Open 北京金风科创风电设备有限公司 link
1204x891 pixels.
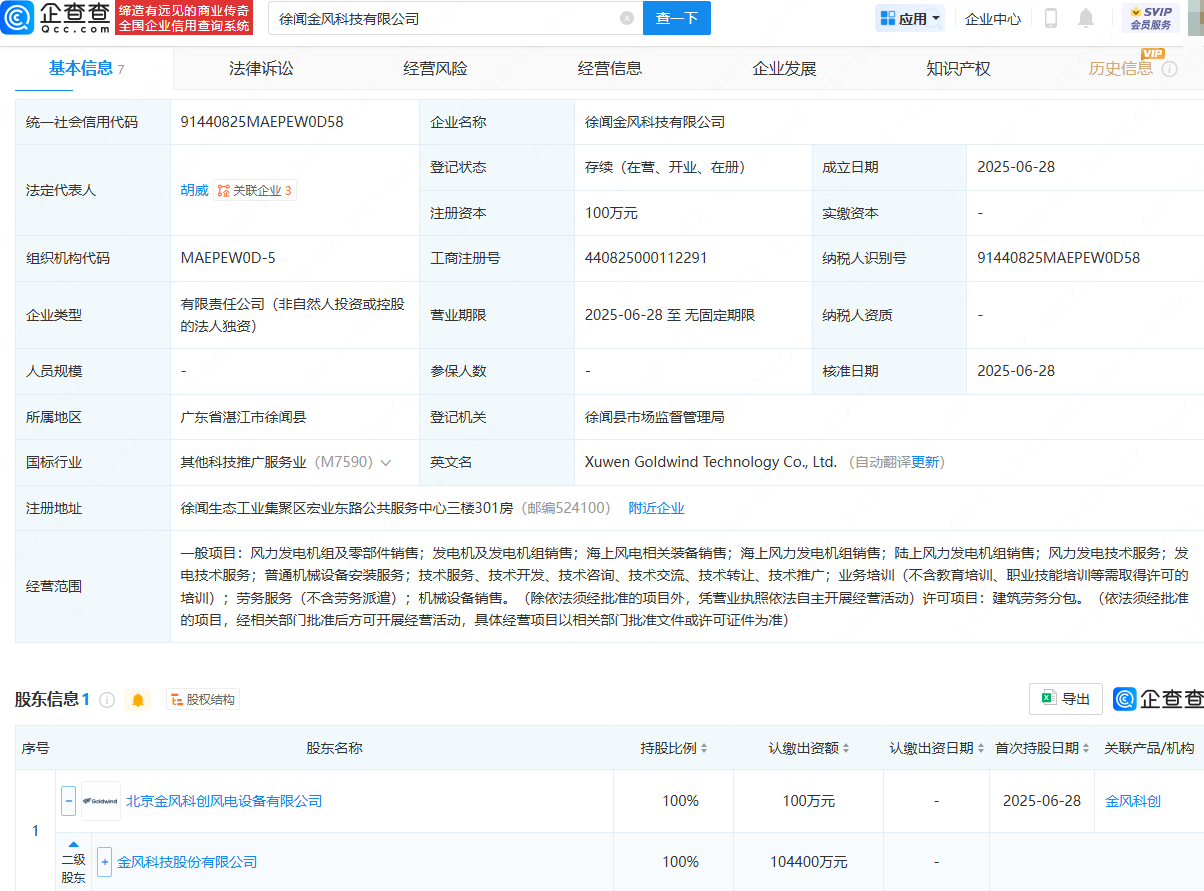pos(224,801)
